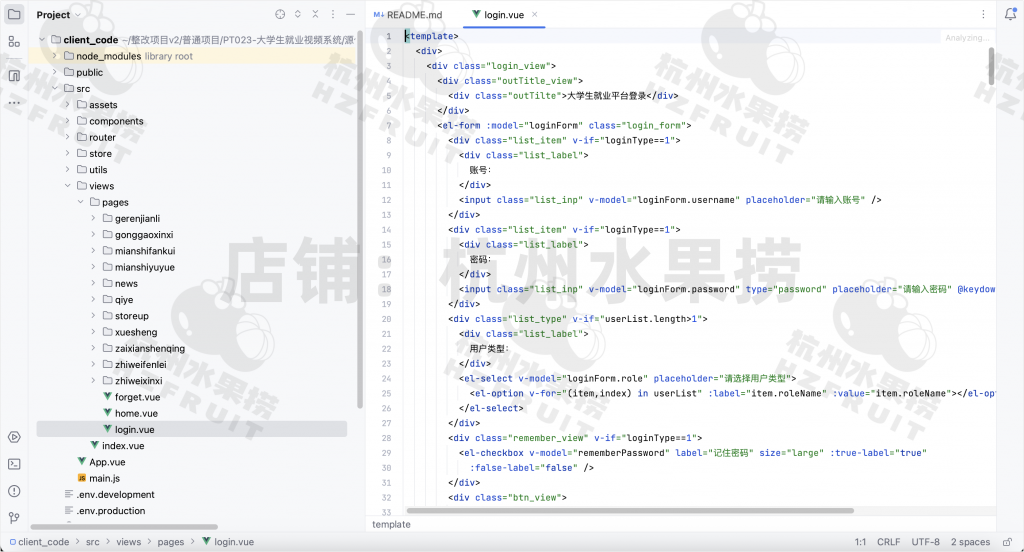This screenshot has height=552, width=1024.
Task: Expand the public folder
Action: pos(56,73)
